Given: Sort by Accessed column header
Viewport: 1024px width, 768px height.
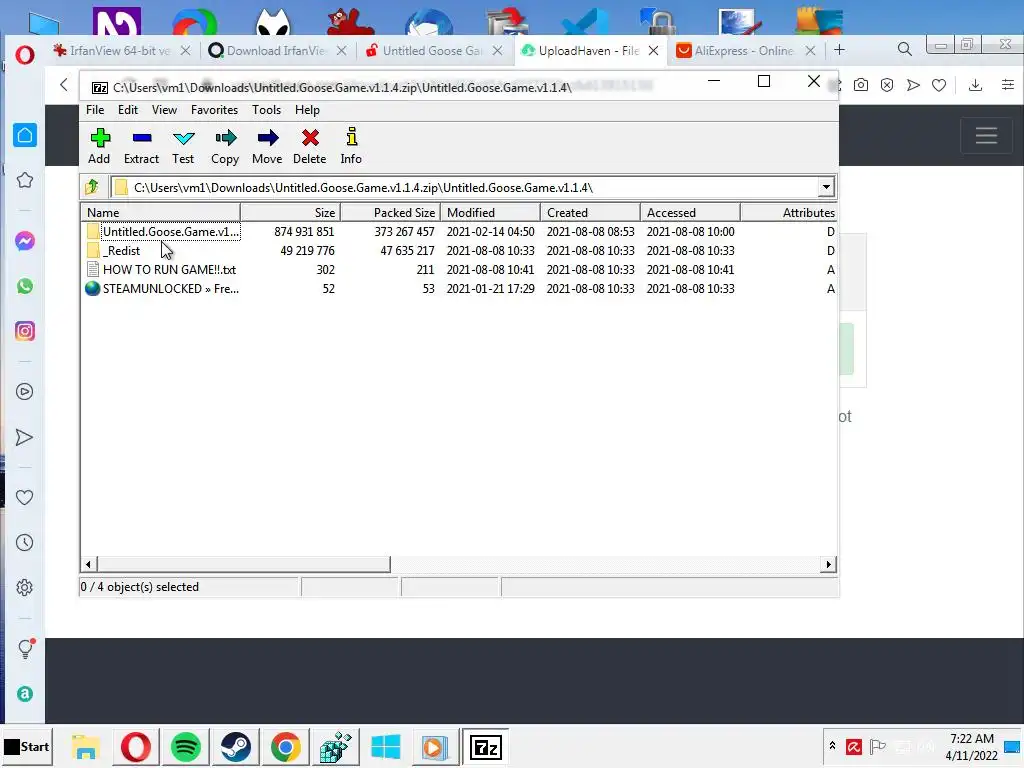Looking at the screenshot, I should pyautogui.click(x=690, y=212).
